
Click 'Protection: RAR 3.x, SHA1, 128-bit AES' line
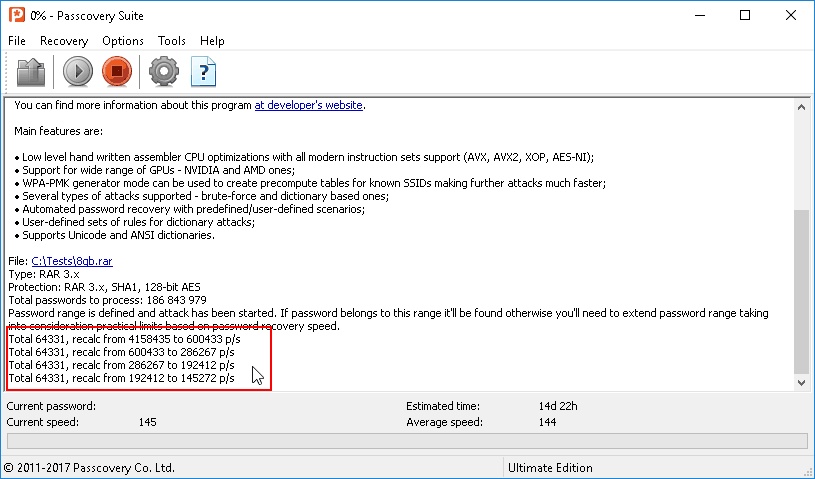(x=104, y=287)
